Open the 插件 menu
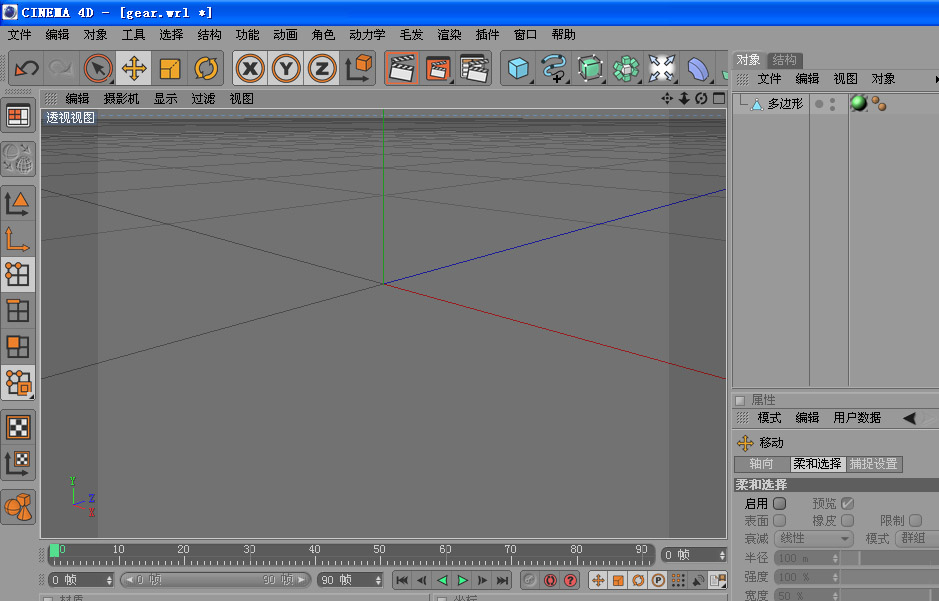Screen dimensions: 939x601 487,35
